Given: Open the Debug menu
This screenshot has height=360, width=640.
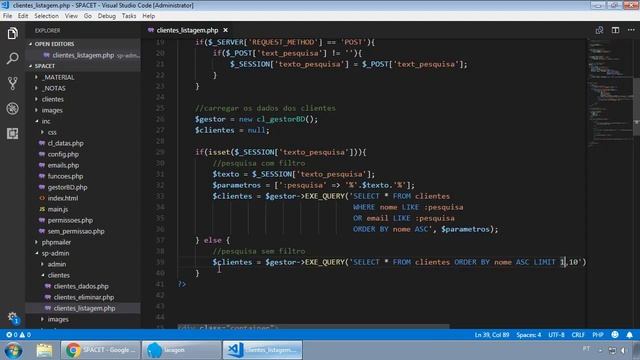Looking at the screenshot, I should click(107, 16).
